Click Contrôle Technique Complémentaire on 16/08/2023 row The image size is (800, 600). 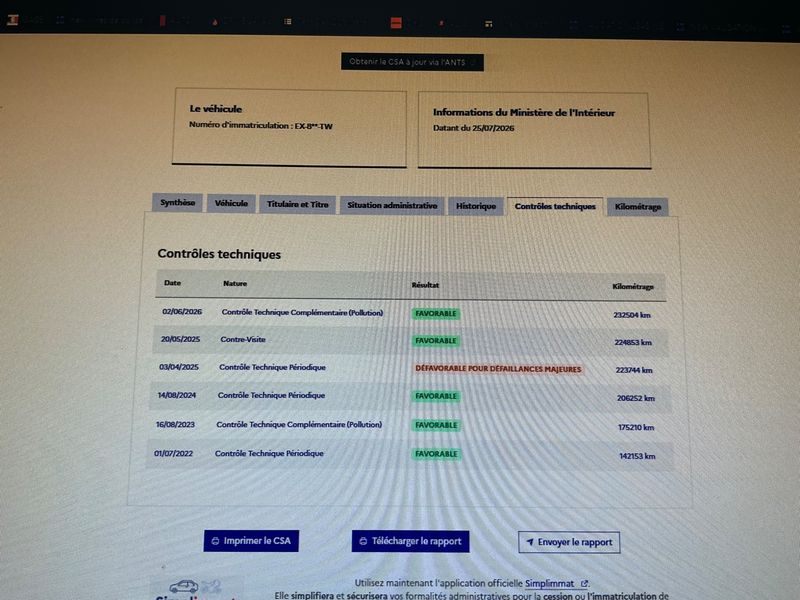(299, 424)
